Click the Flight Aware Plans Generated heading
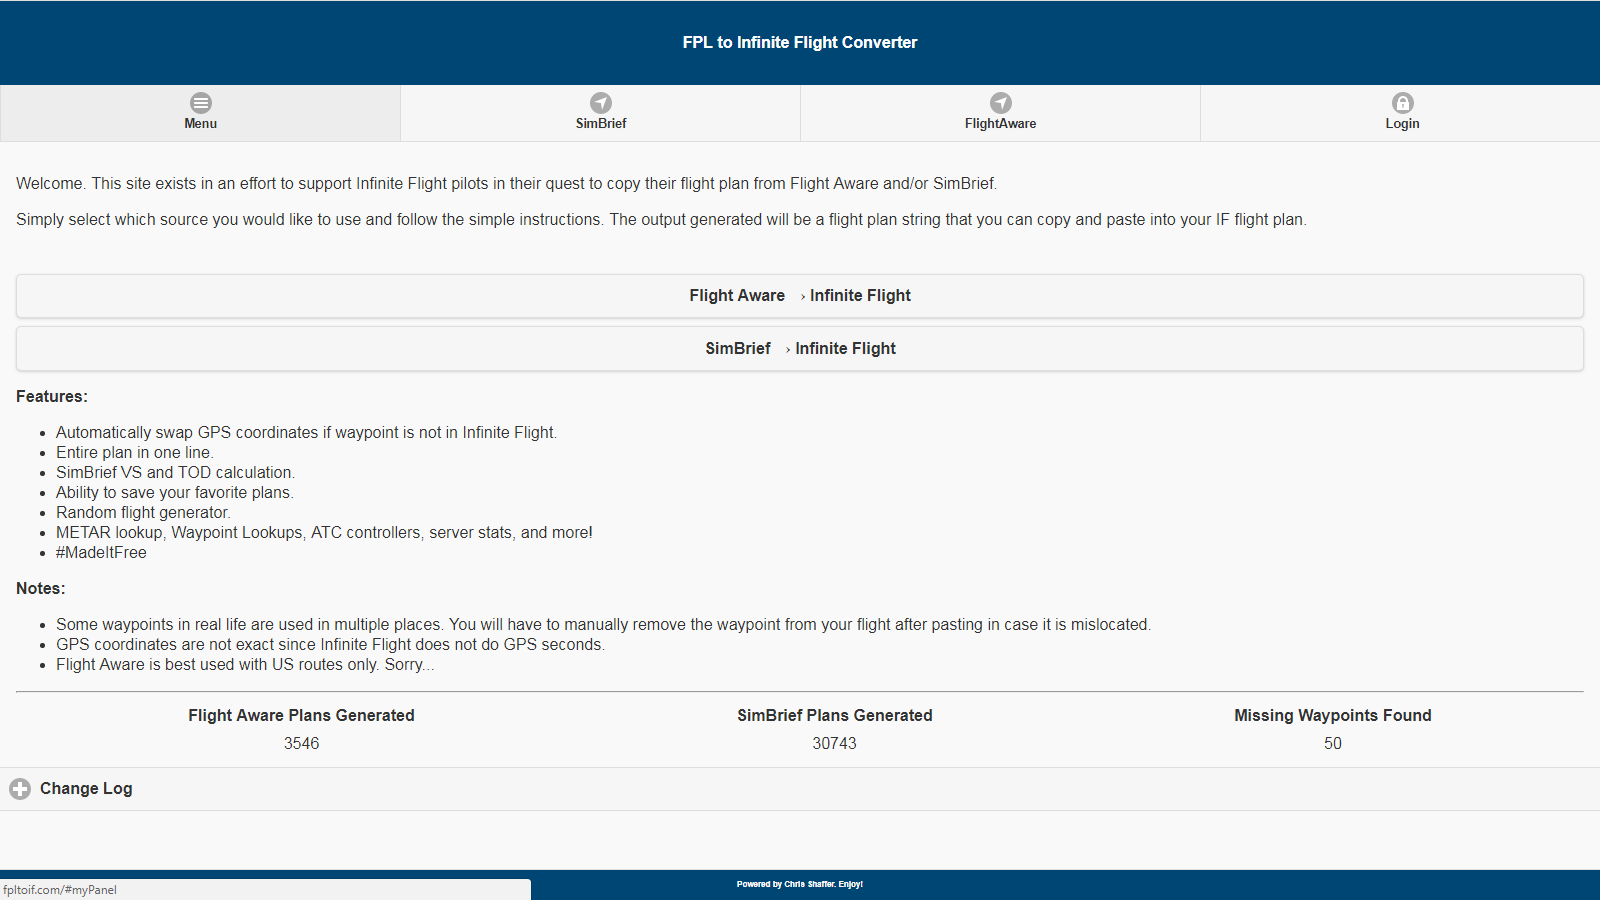 tap(301, 715)
